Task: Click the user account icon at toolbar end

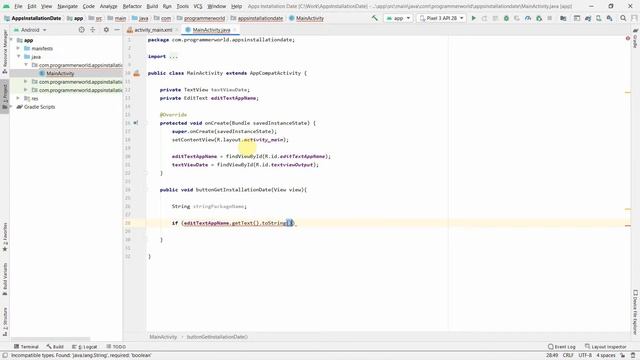Action: (x=634, y=18)
